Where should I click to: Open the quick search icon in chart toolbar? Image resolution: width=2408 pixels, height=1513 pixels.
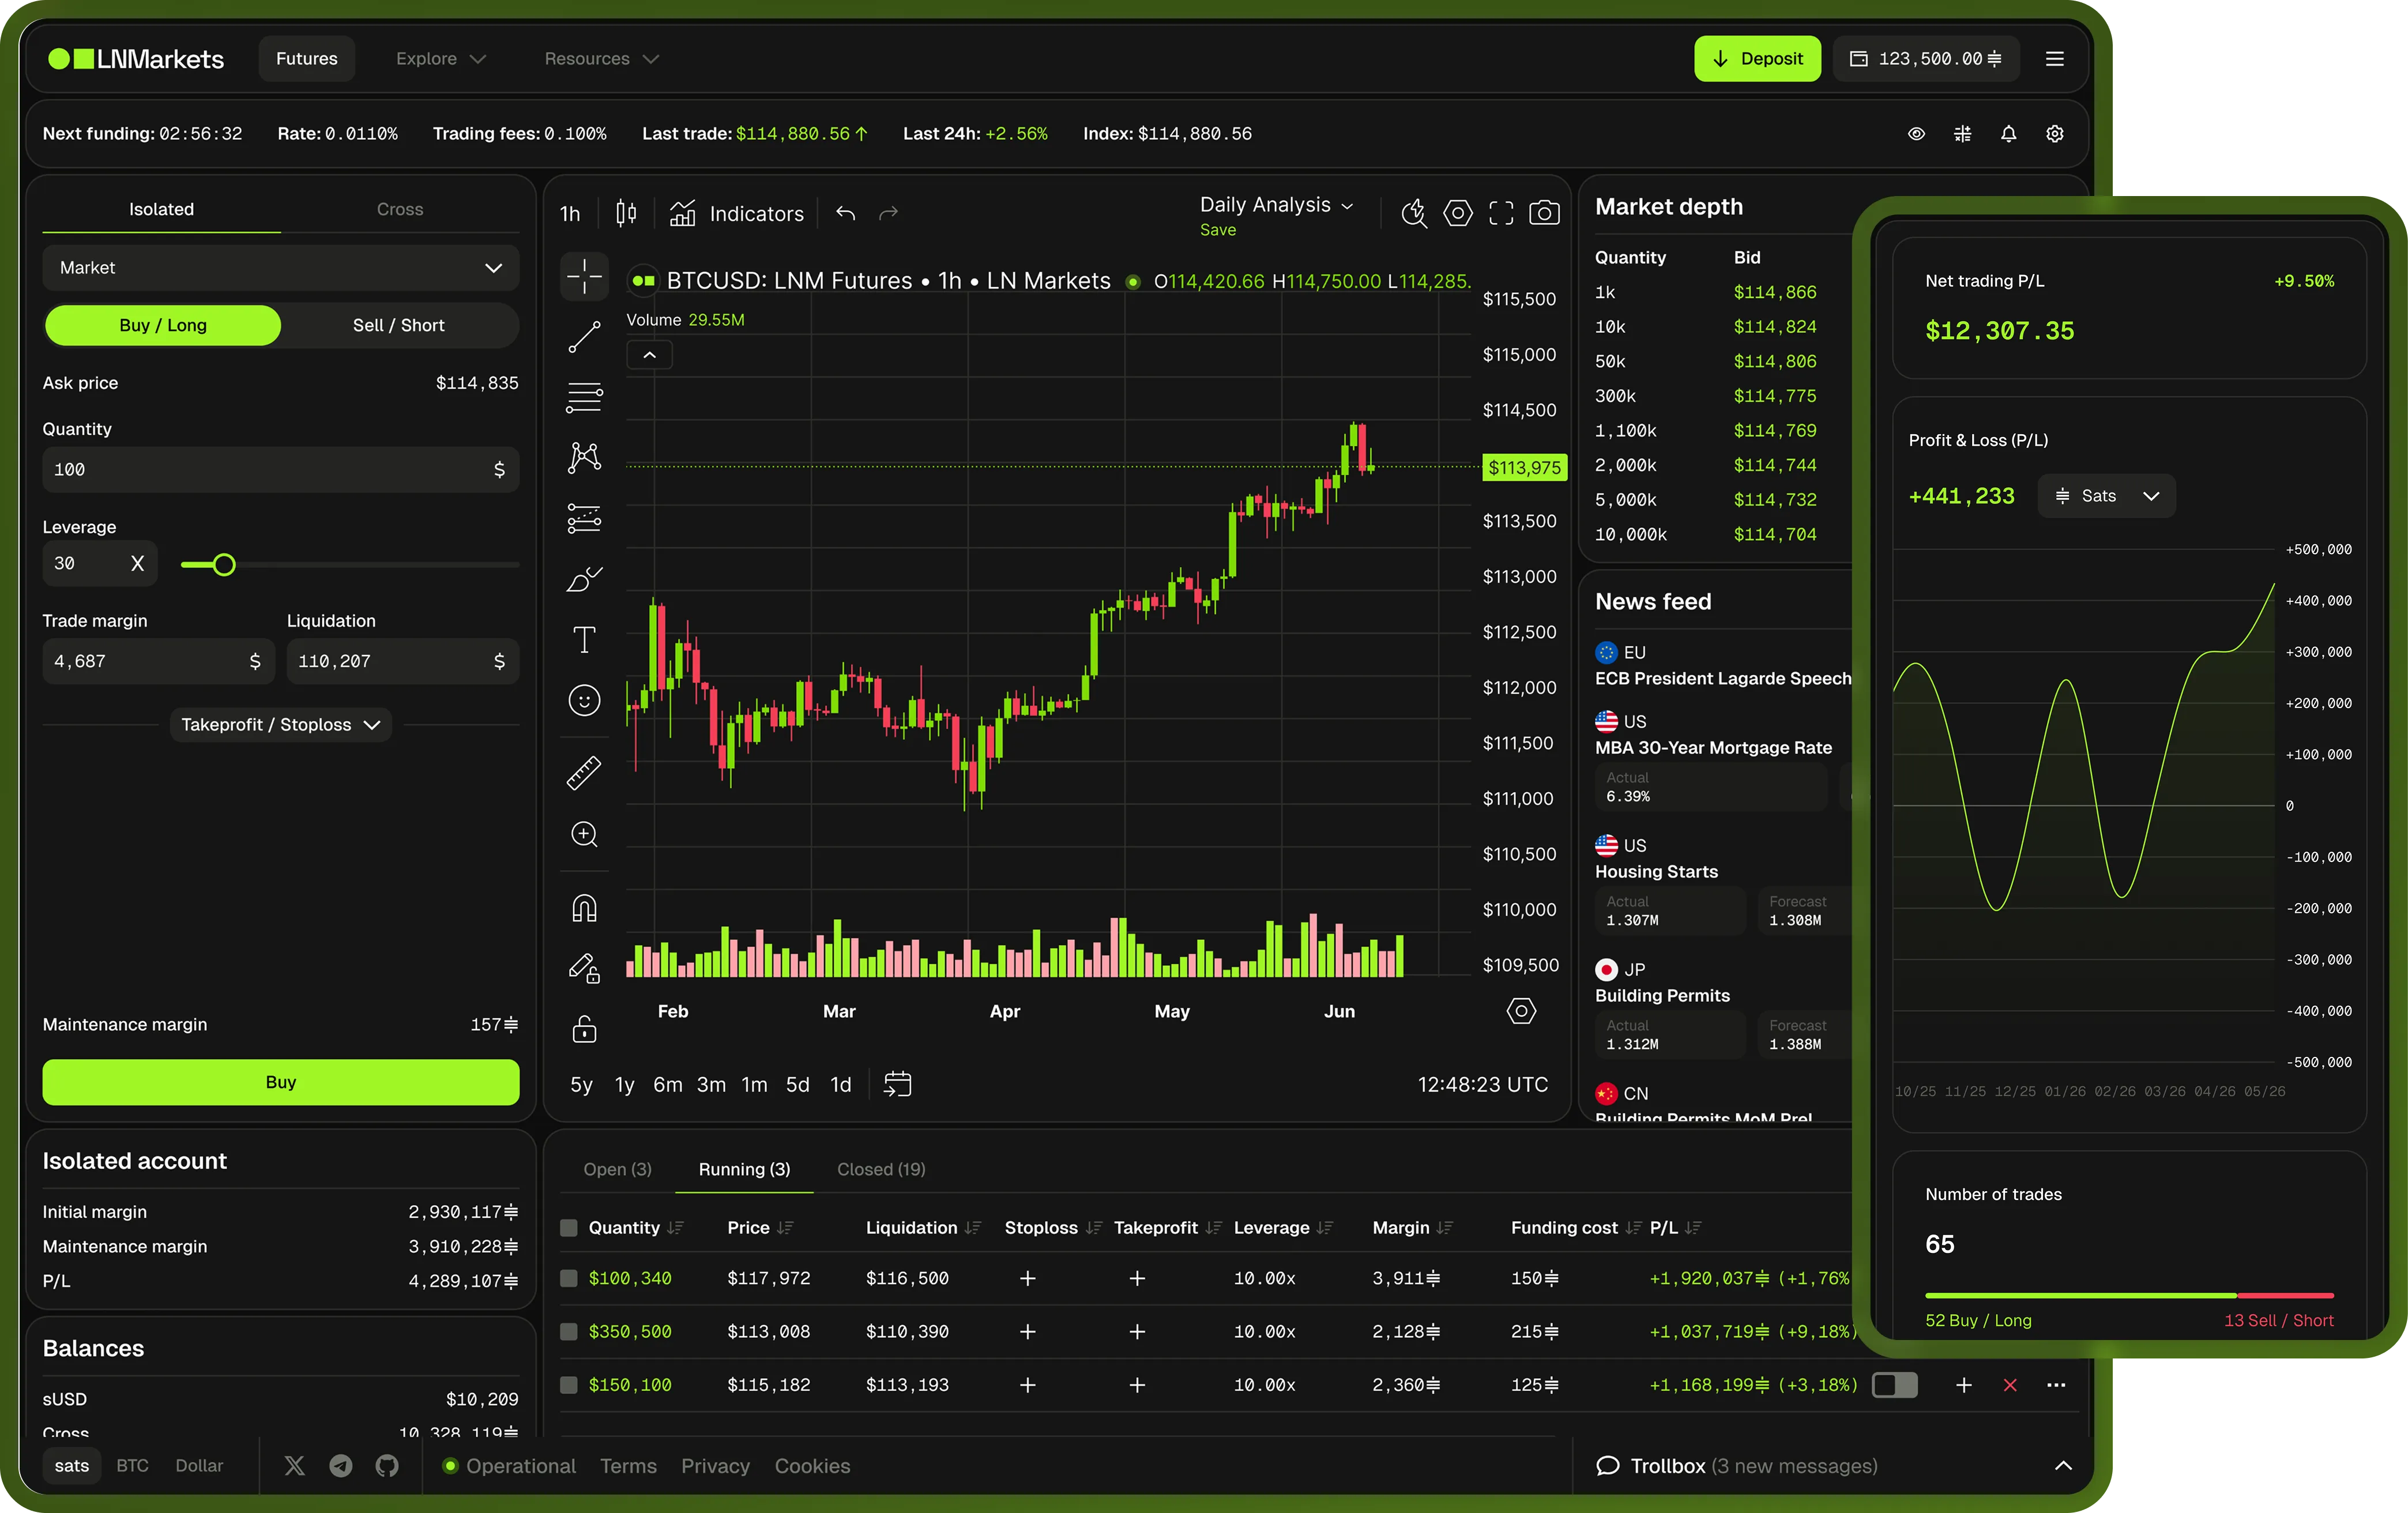tap(1414, 213)
